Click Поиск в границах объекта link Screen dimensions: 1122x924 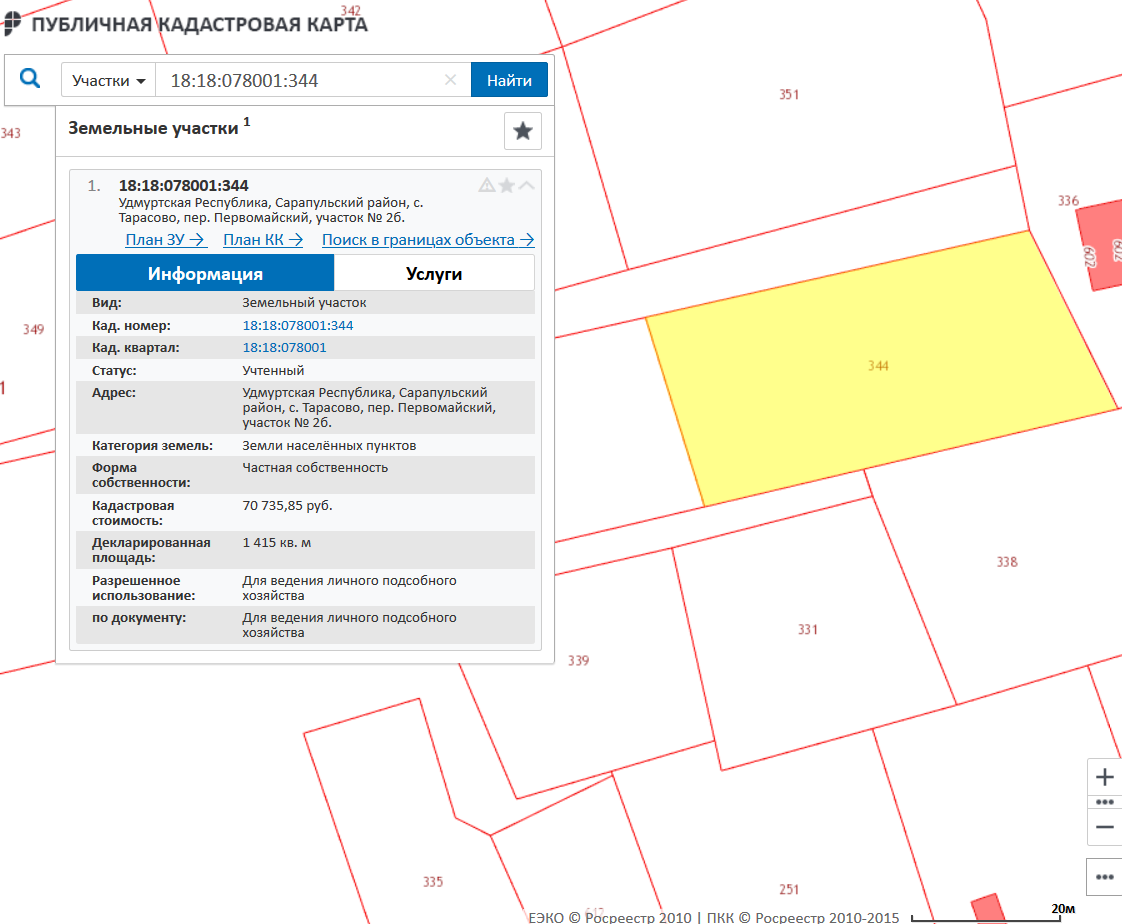428,240
